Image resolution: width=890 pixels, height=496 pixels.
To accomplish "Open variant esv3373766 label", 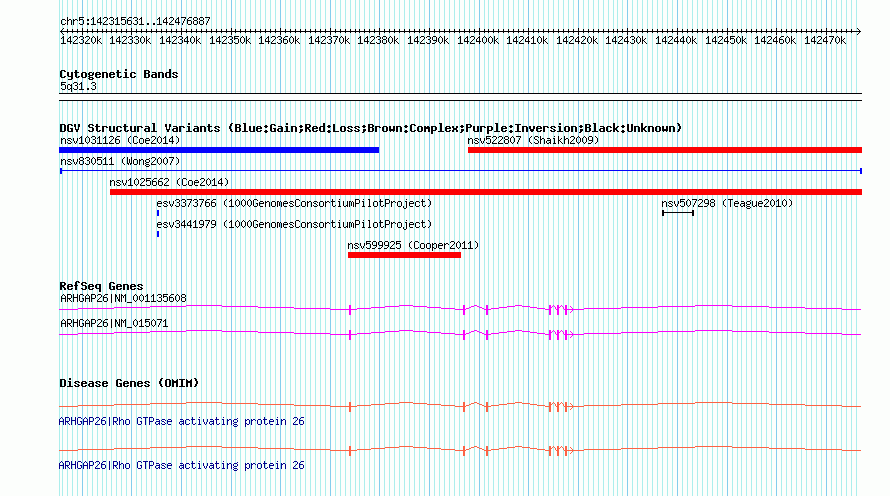I will [x=294, y=203].
